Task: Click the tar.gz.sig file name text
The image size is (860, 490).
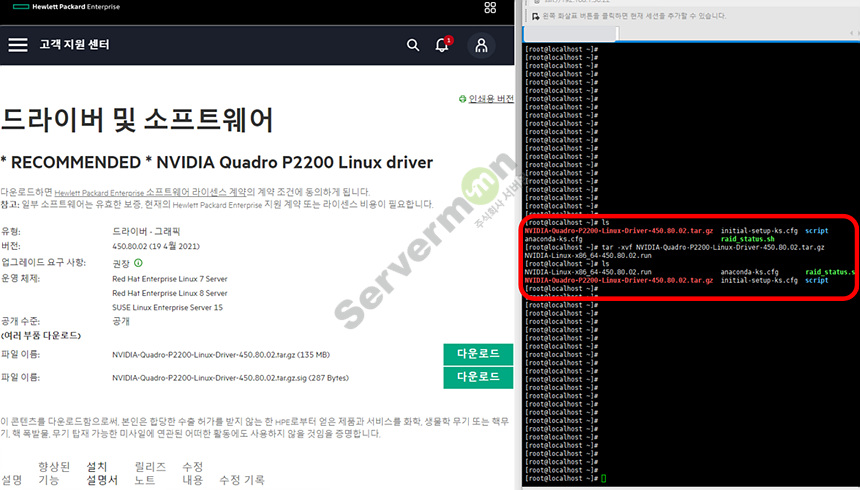Action: (x=230, y=378)
